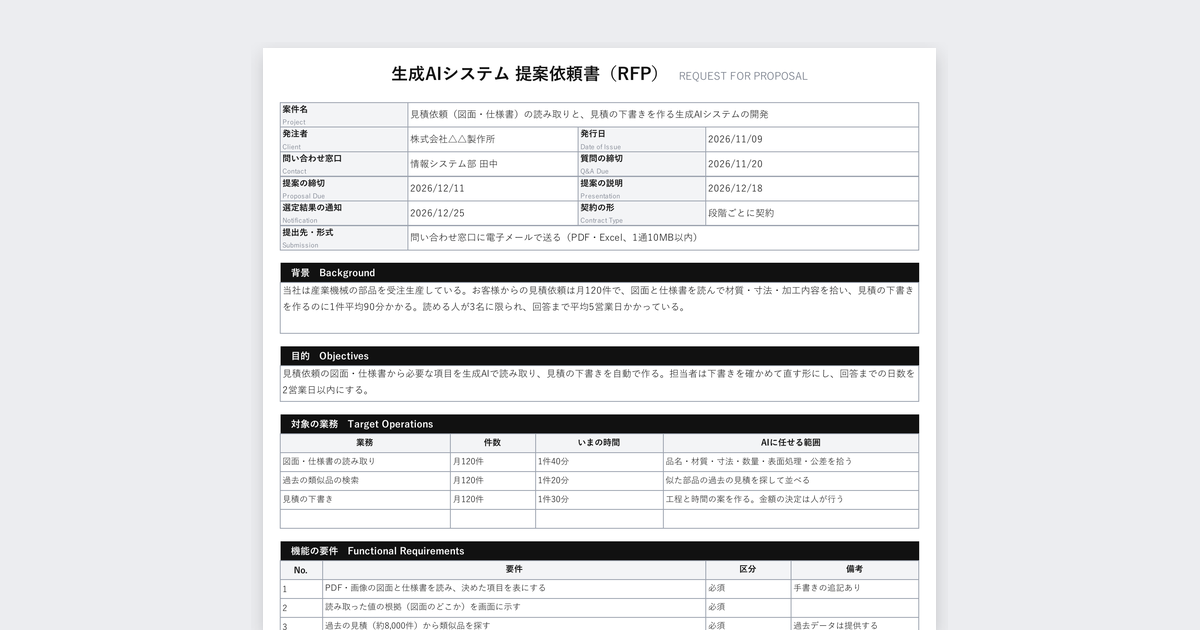Click the note 過去データは提供する
The height and width of the screenshot is (630, 1200).
(x=835, y=625)
